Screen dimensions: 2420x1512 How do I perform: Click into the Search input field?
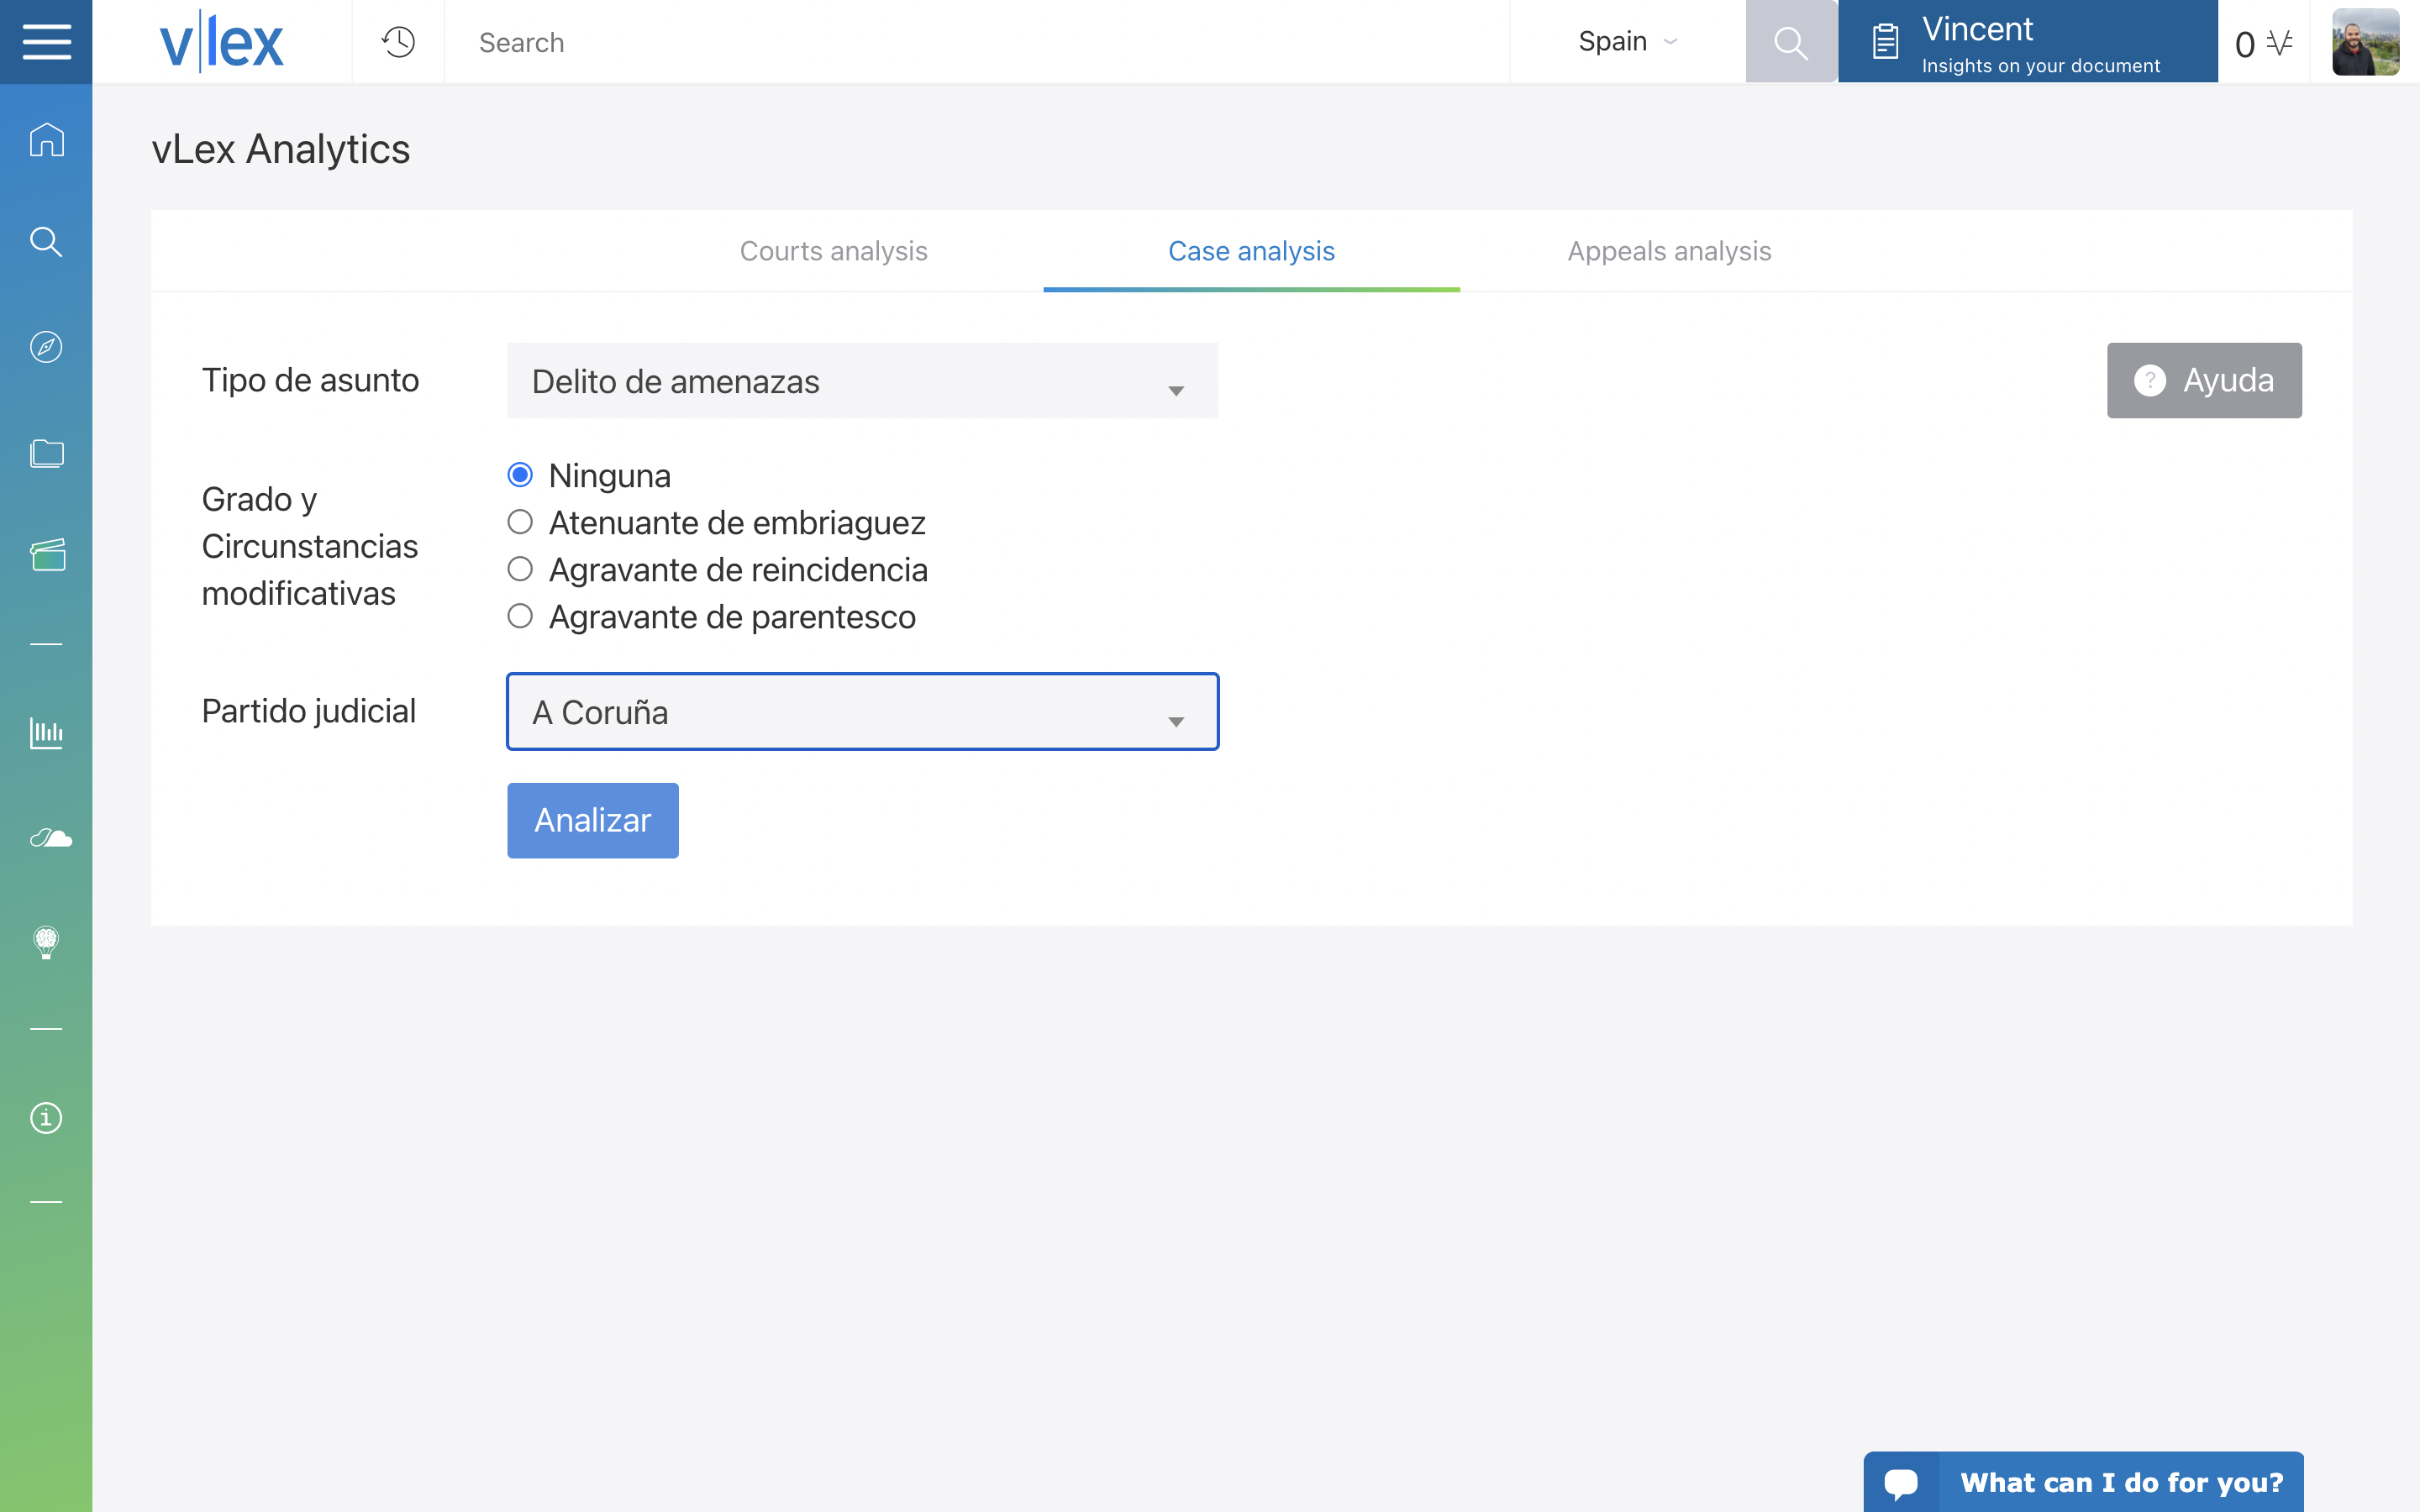[x=975, y=42]
